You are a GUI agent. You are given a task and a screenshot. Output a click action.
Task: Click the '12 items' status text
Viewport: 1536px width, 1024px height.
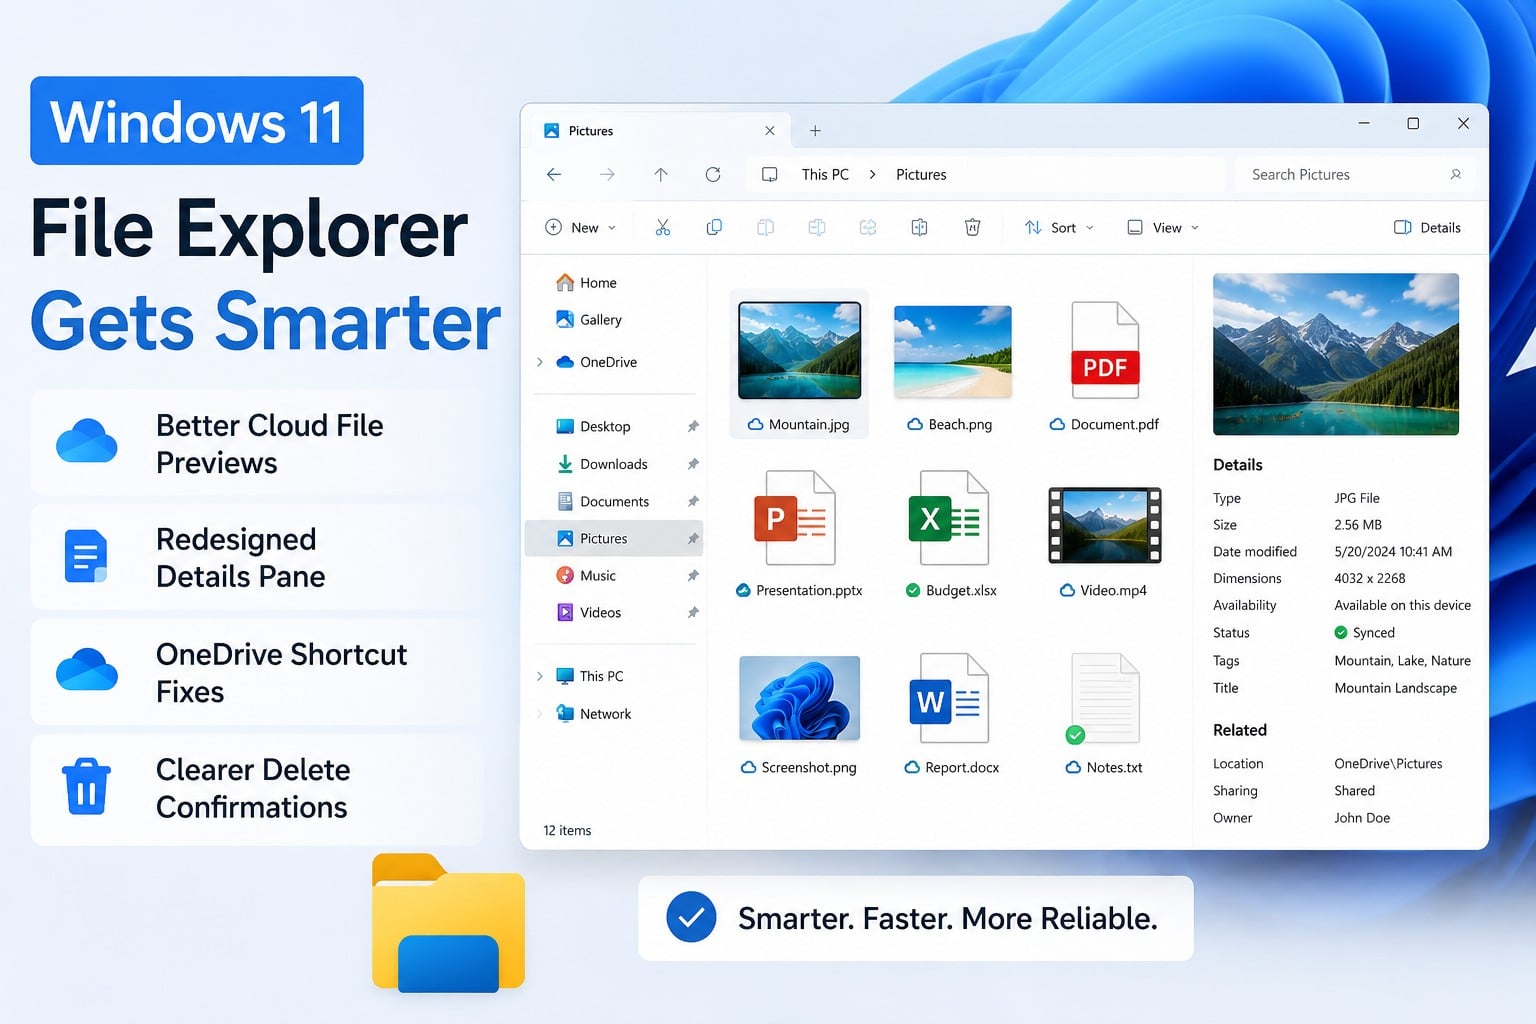click(x=567, y=830)
